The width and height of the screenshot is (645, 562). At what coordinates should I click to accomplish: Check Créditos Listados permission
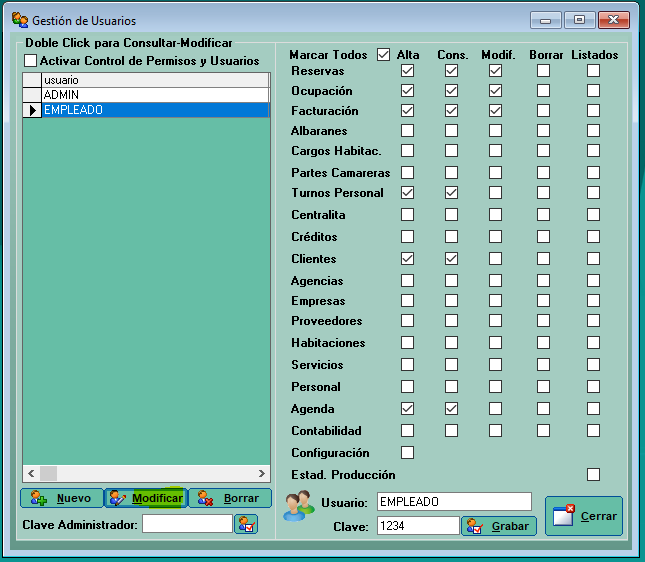click(593, 237)
